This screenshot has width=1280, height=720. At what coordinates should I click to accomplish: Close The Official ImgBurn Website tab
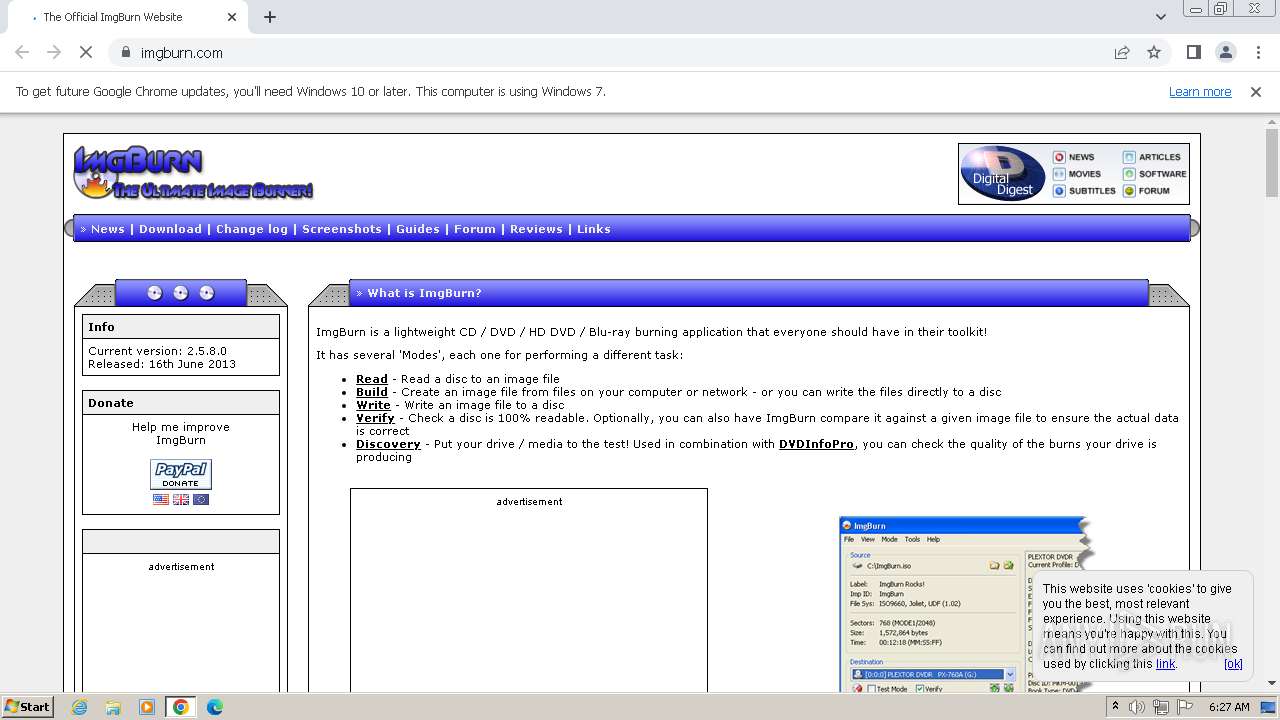pyautogui.click(x=232, y=17)
